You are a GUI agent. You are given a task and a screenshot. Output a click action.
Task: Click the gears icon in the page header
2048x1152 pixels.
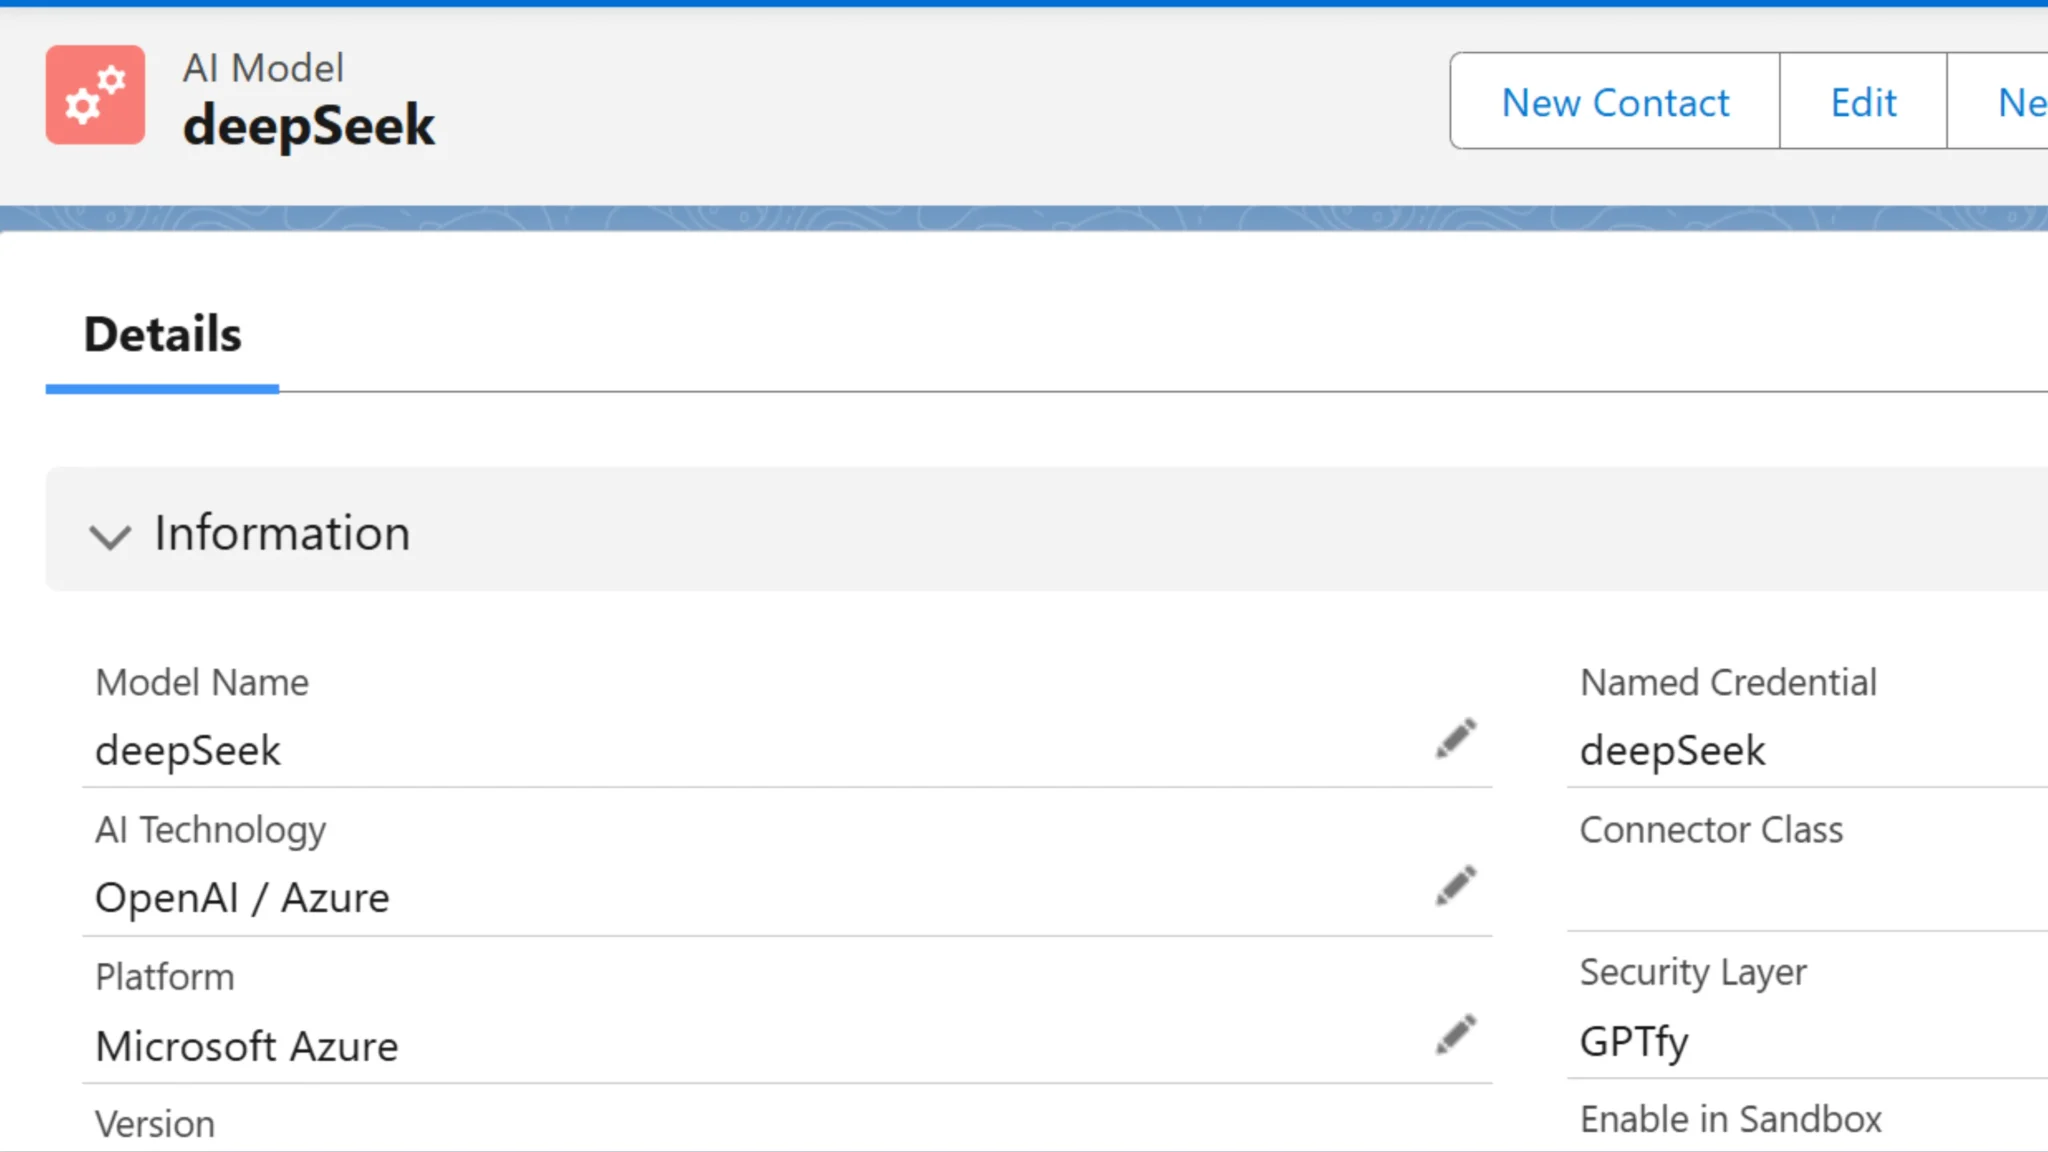coord(95,94)
